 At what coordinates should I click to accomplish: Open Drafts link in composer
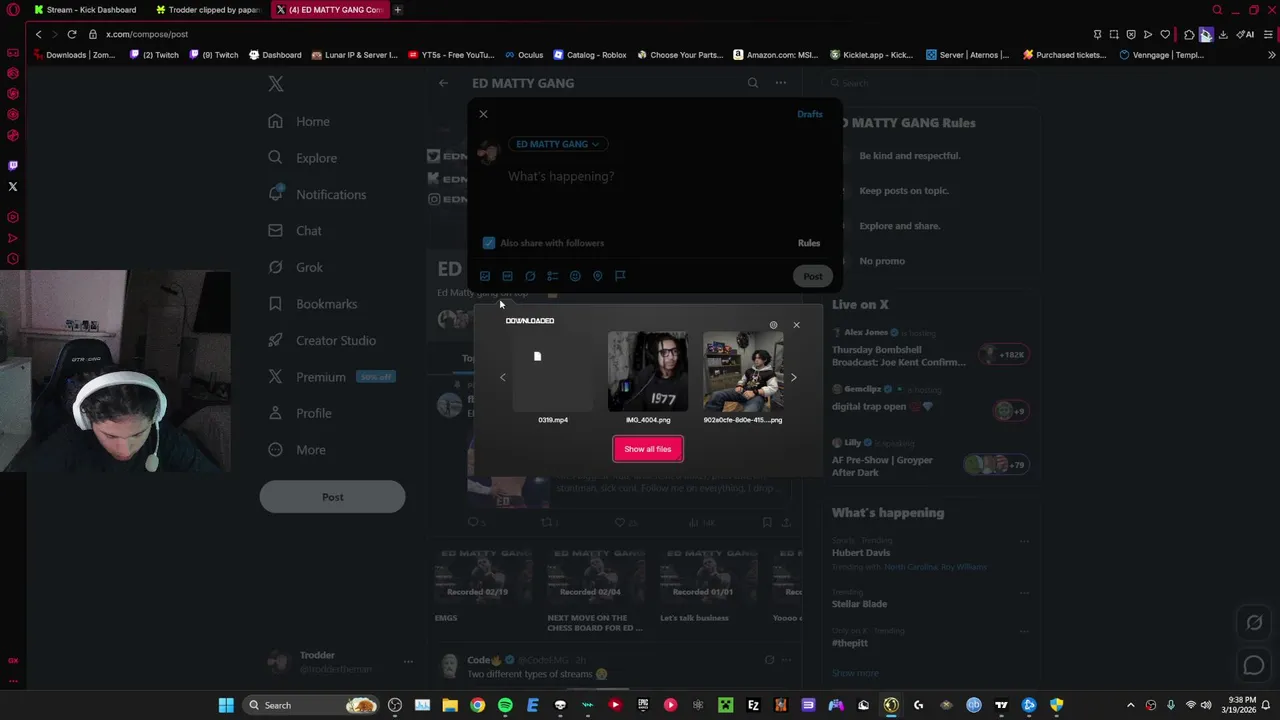pyautogui.click(x=810, y=114)
